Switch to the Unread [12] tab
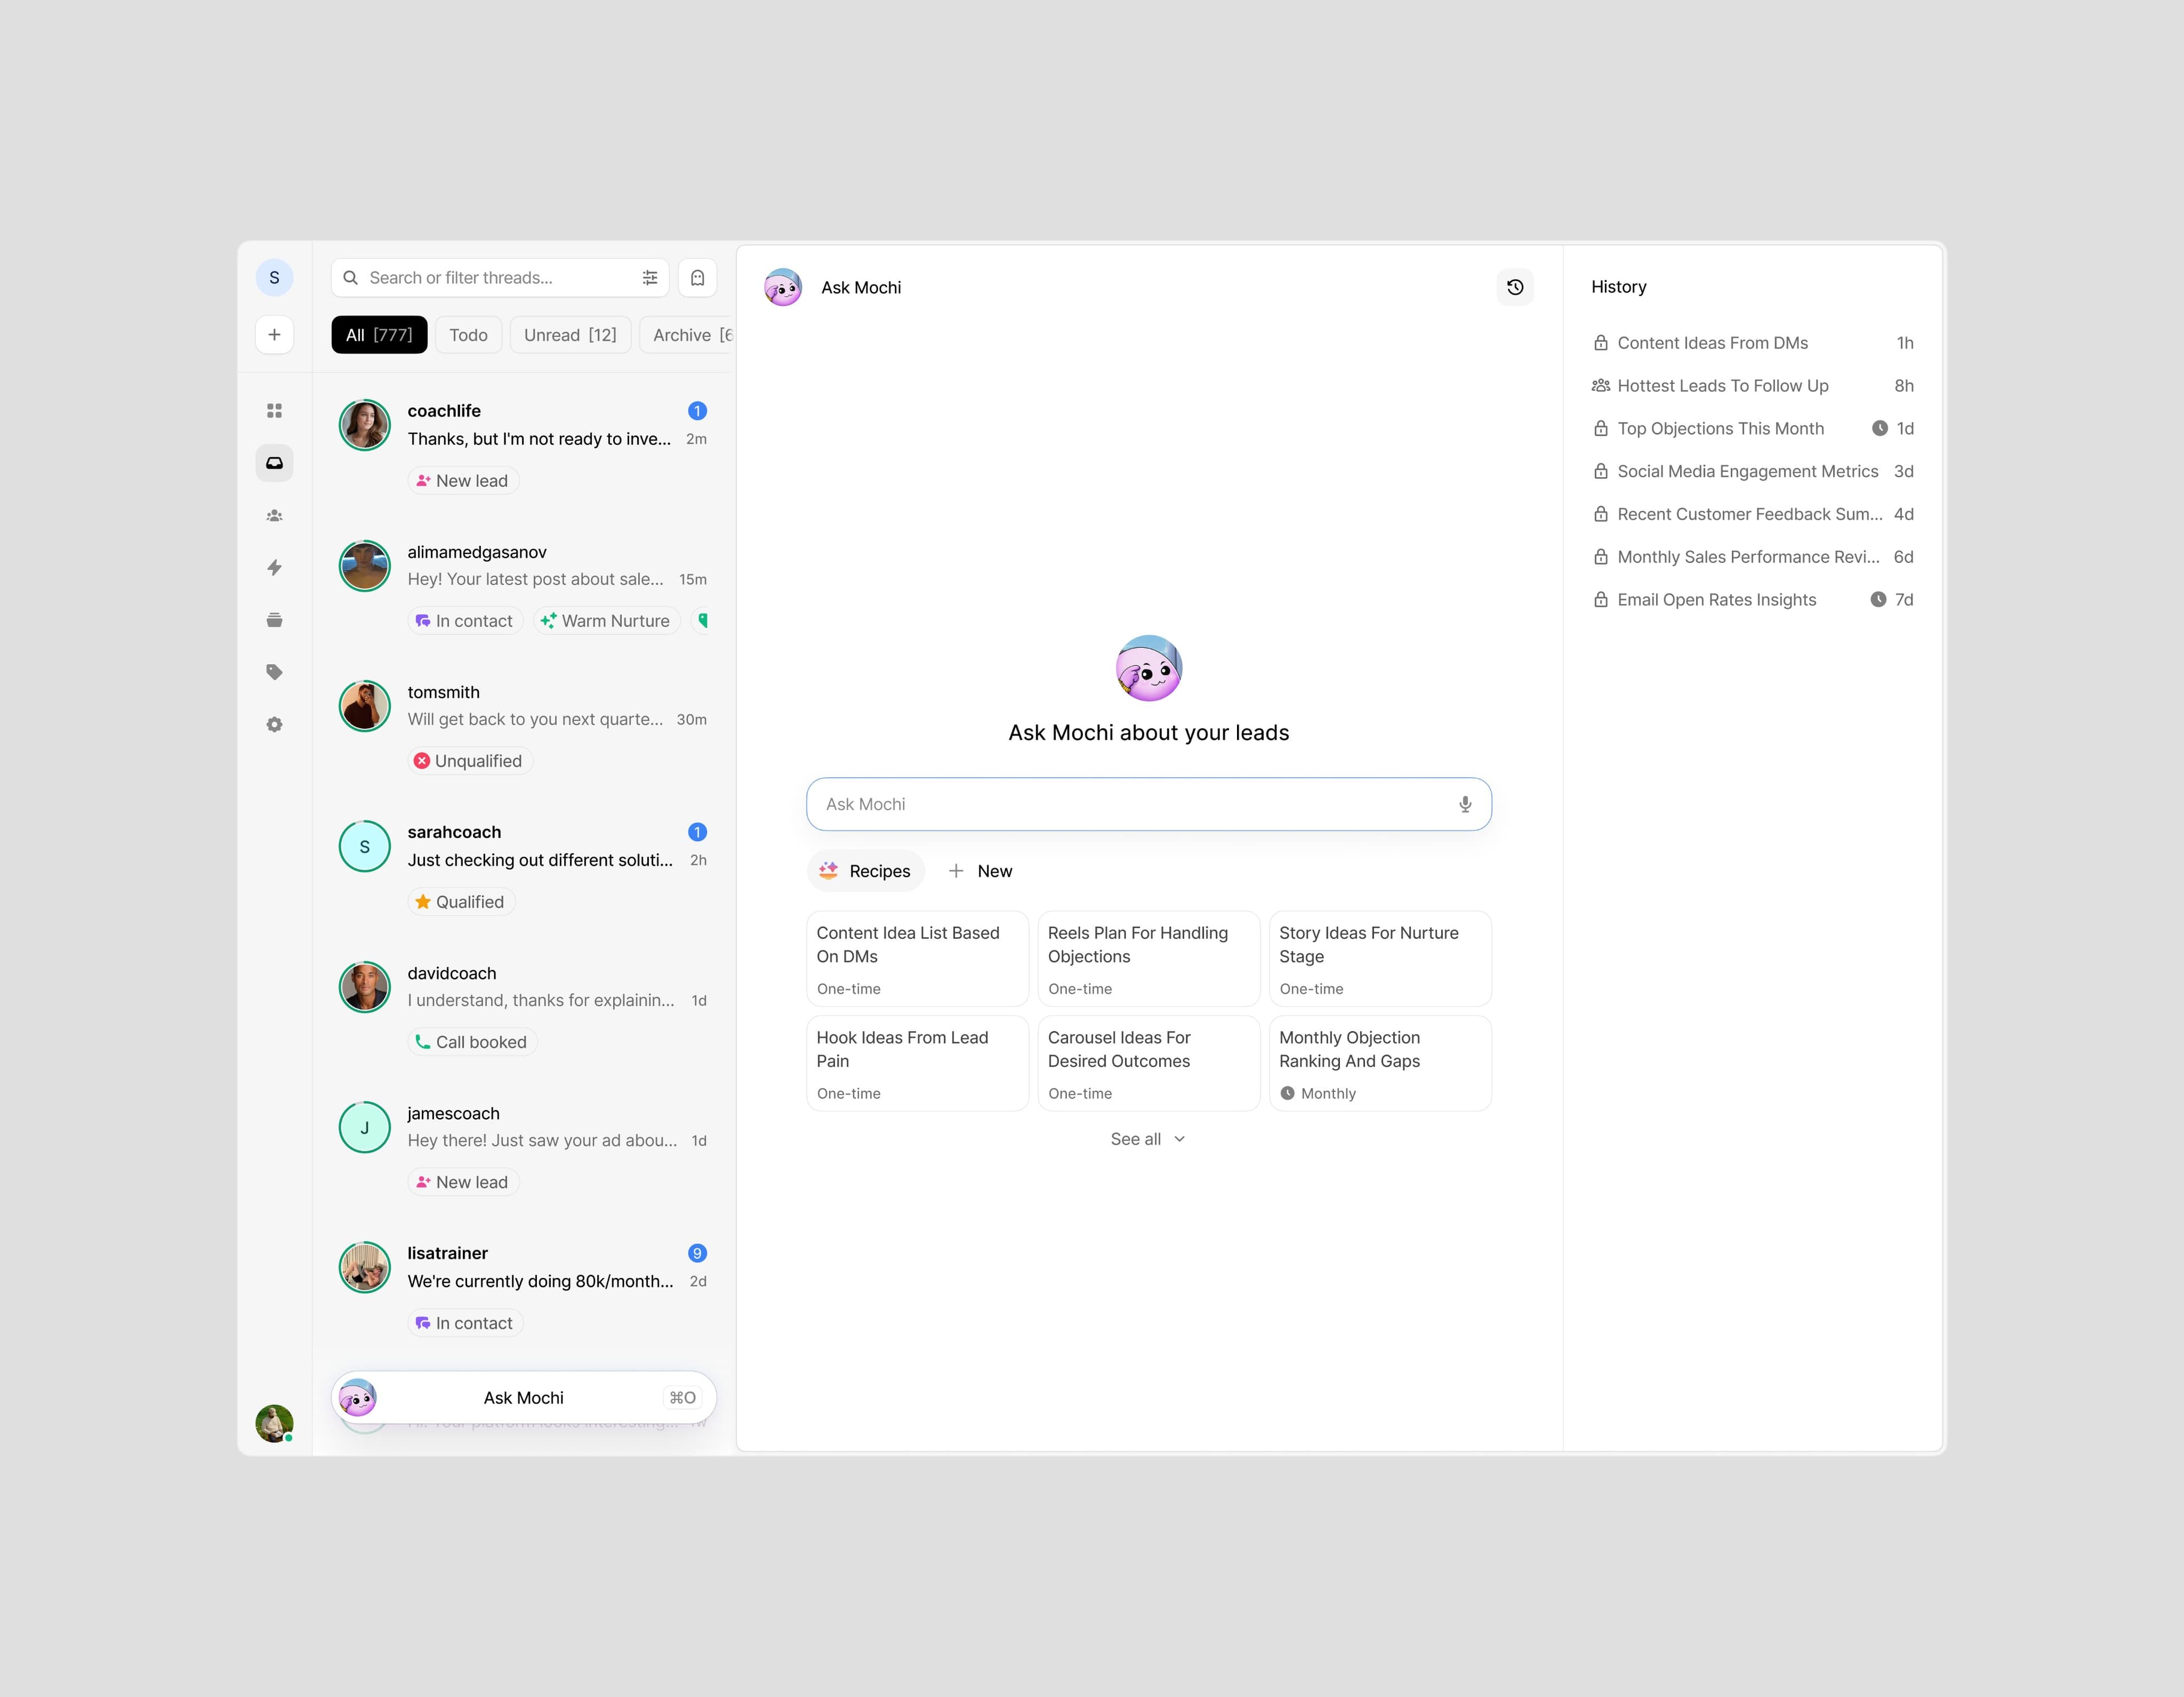This screenshot has height=1697, width=2184. point(570,335)
